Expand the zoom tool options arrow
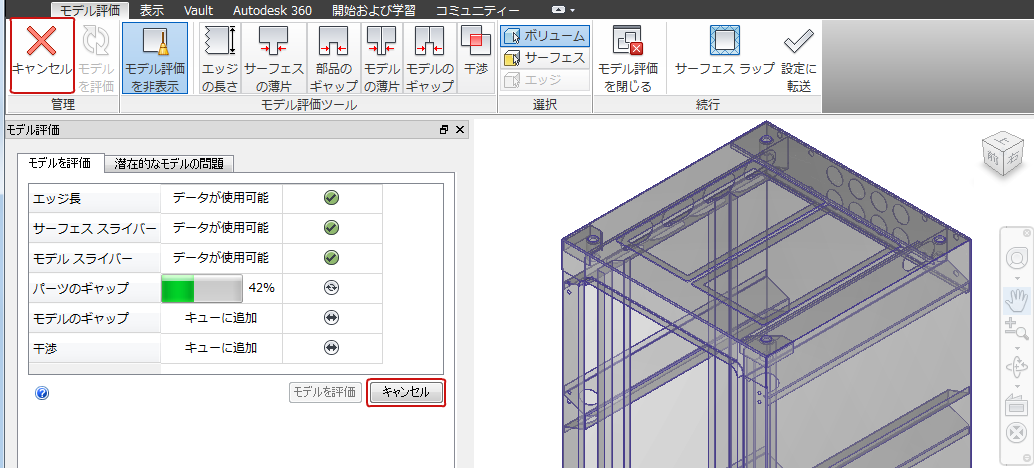 1017,347
